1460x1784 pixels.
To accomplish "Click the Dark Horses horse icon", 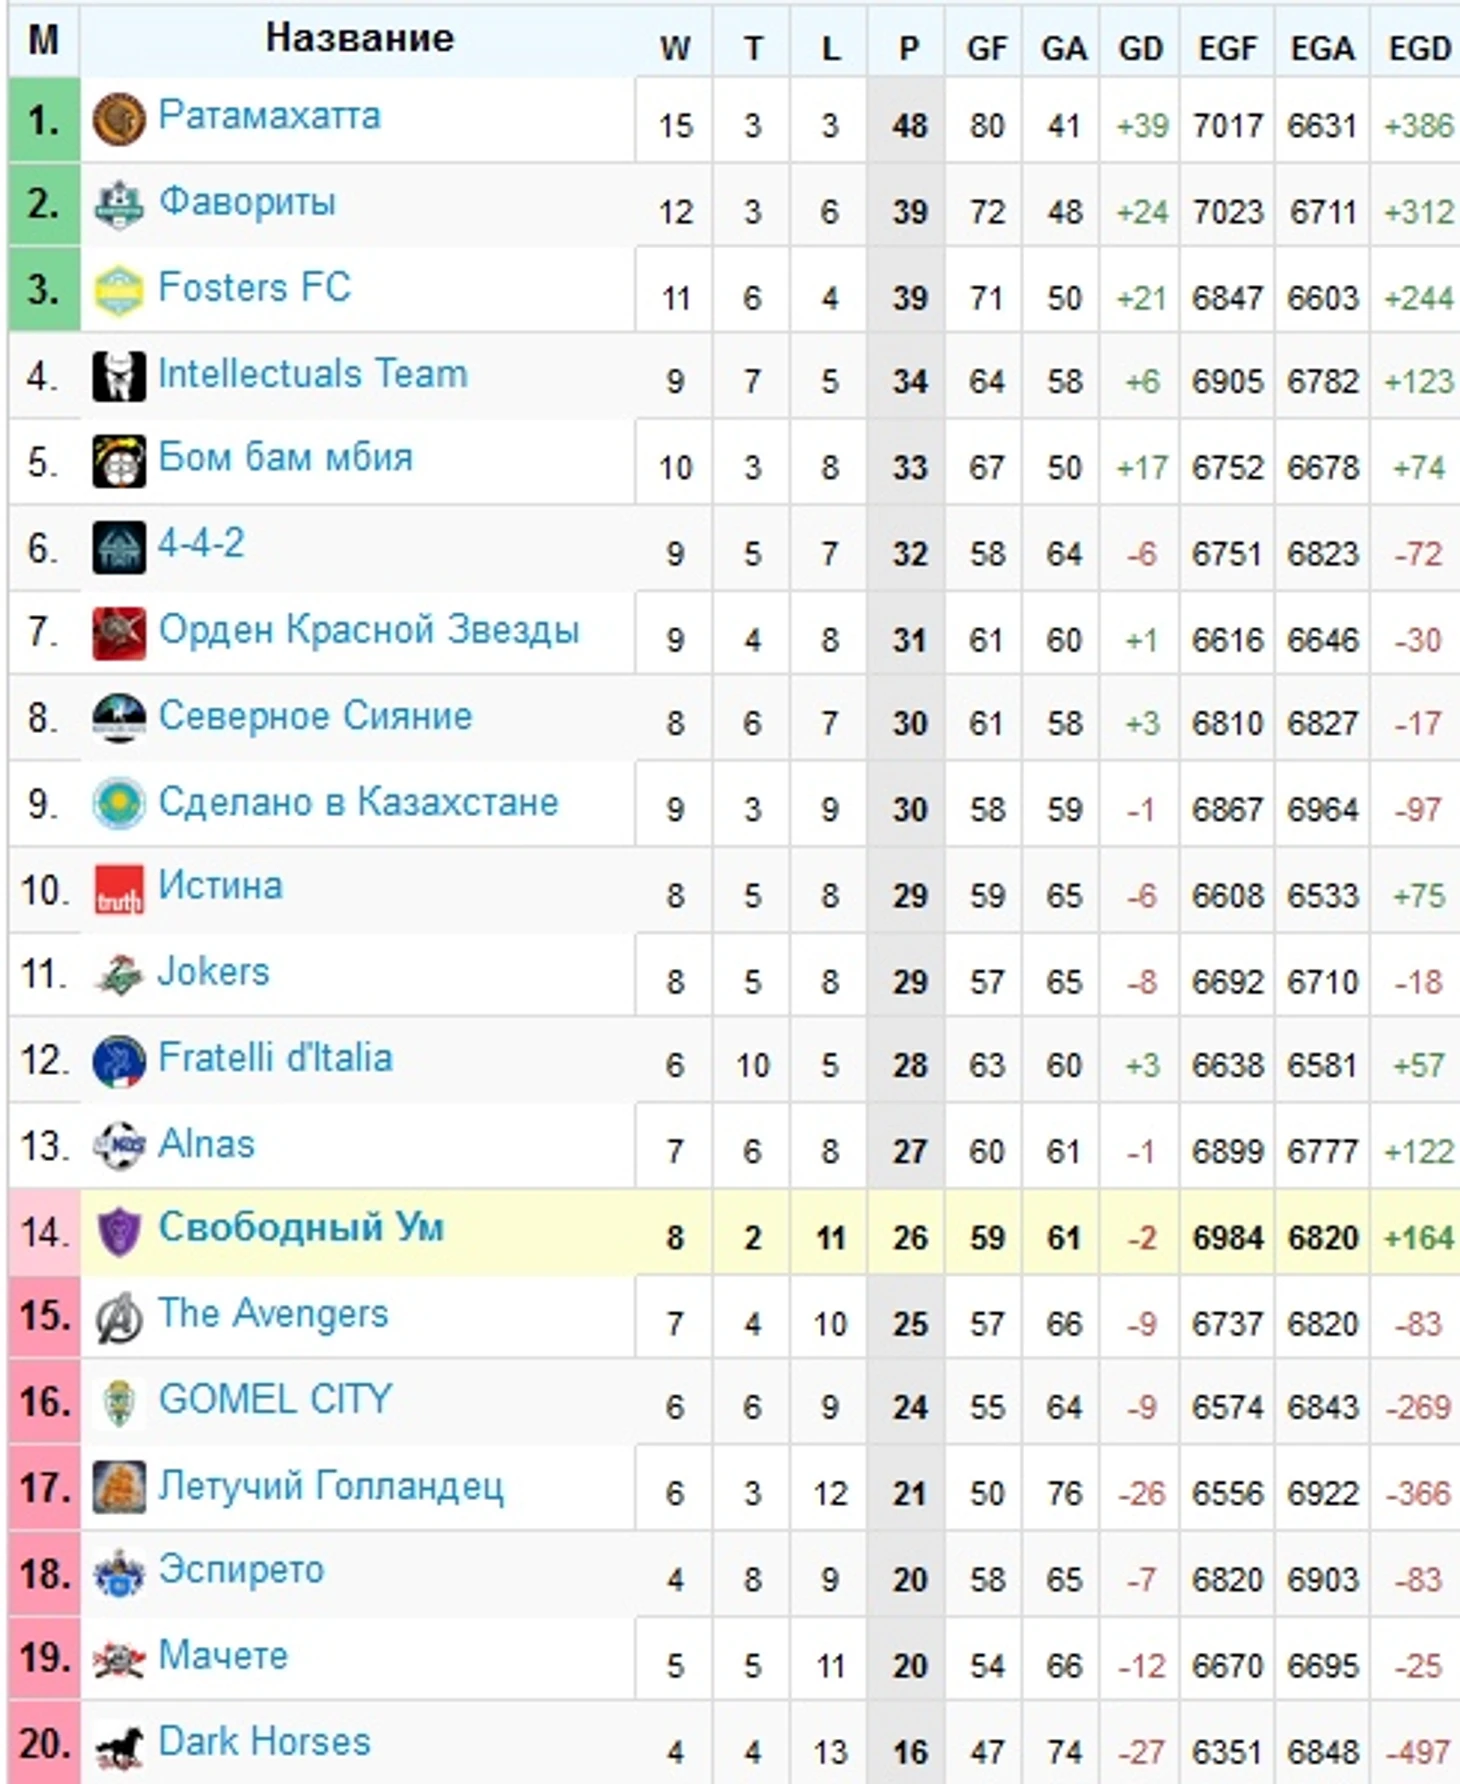I will [119, 1746].
